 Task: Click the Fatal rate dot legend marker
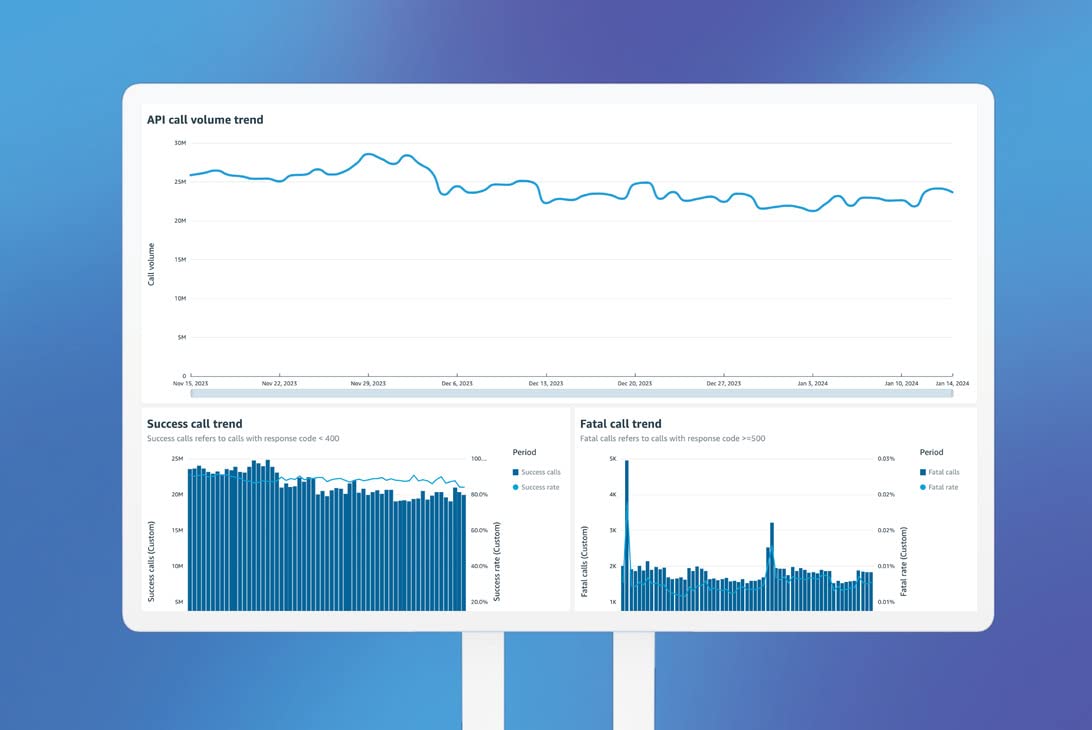click(922, 487)
